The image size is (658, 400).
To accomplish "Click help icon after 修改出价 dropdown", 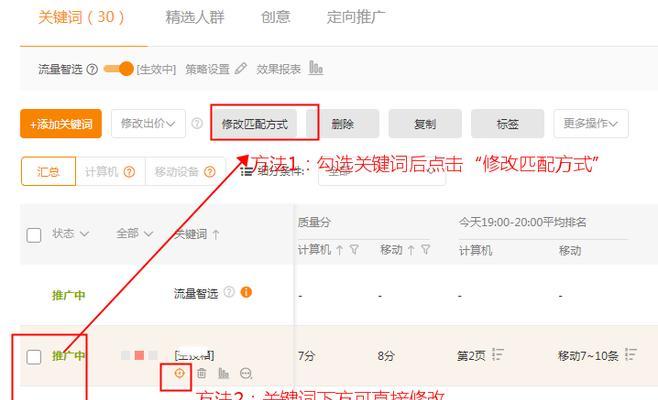I will pos(197,123).
